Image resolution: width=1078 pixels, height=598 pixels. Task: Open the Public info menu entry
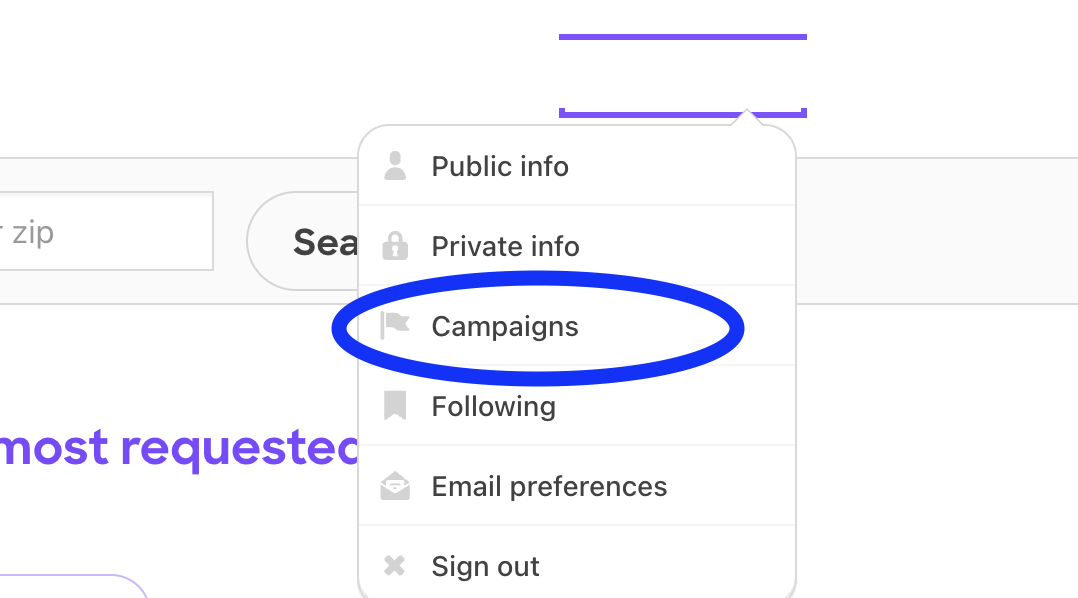[x=500, y=166]
